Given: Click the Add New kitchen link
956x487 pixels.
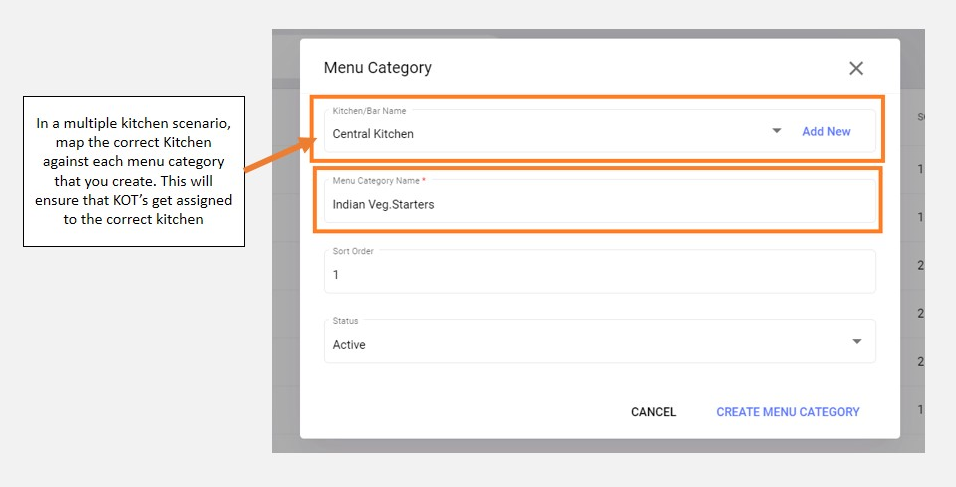Looking at the screenshot, I should 826,131.
